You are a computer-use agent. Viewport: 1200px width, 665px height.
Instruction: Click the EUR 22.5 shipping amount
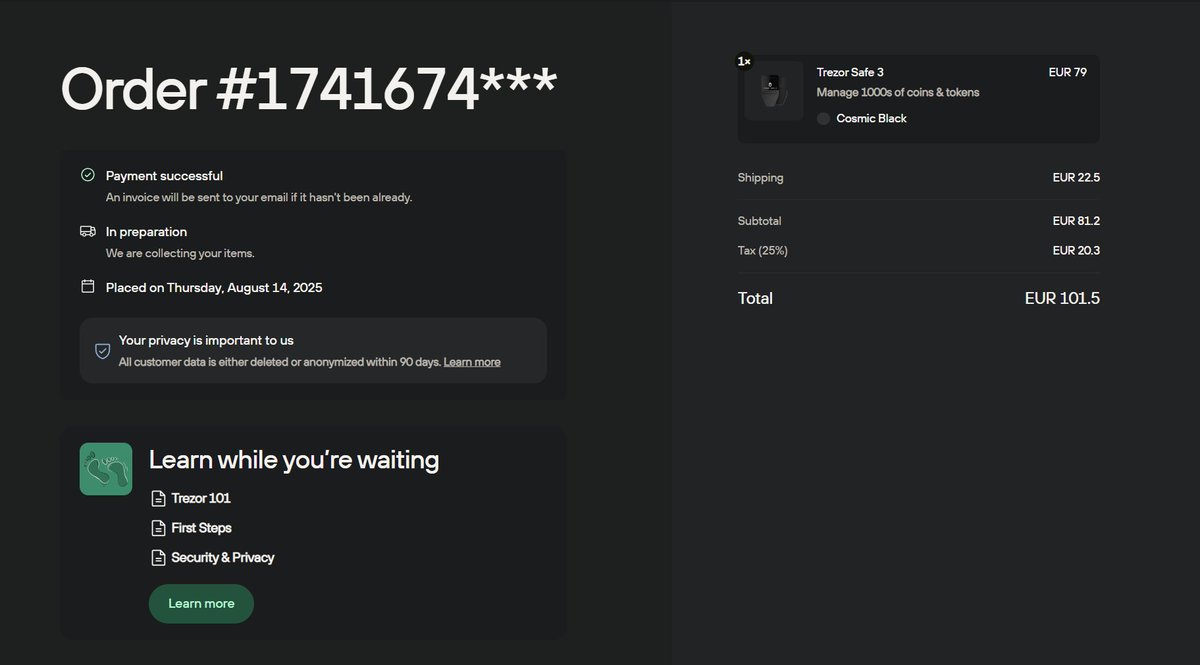coord(1076,178)
